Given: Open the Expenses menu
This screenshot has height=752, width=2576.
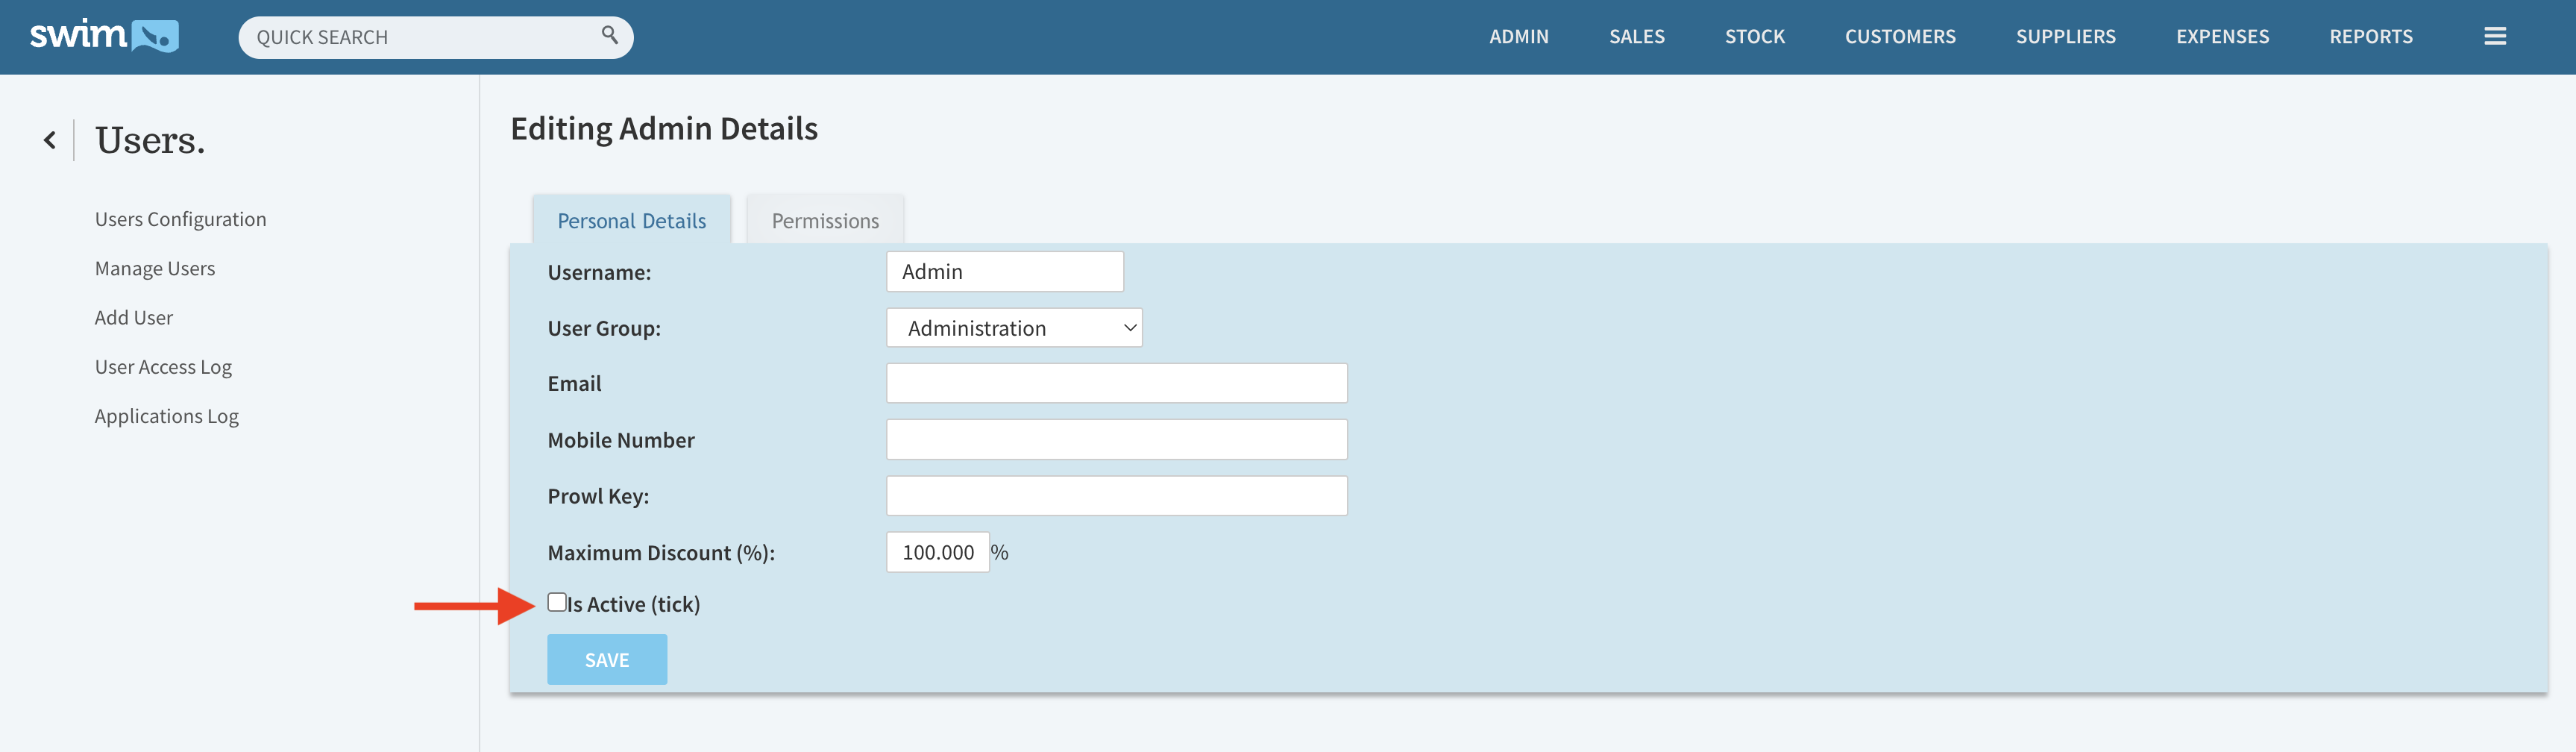Looking at the screenshot, I should (2222, 37).
